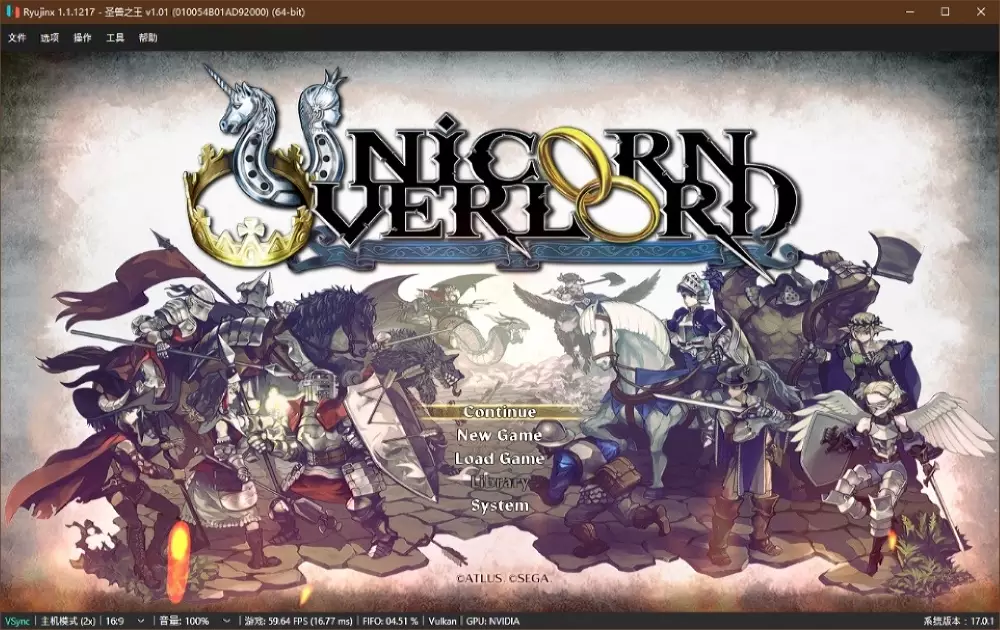Click the GPU: NVIDIA status label
This screenshot has width=1000, height=630.
[492, 621]
